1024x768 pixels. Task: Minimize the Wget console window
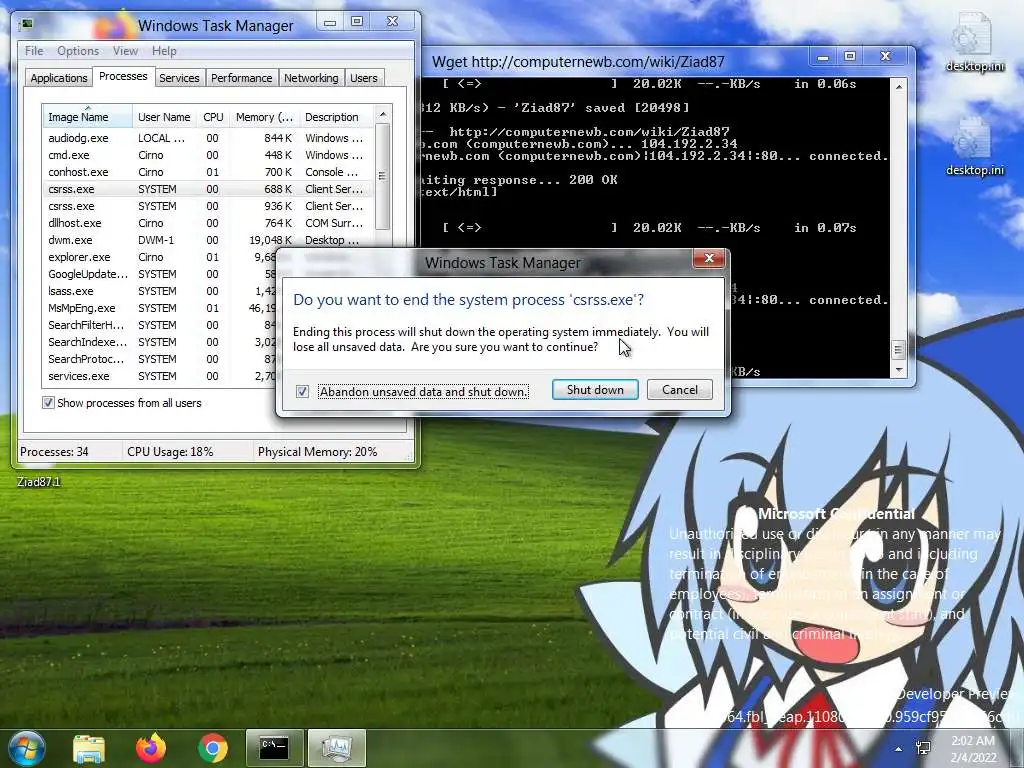823,57
